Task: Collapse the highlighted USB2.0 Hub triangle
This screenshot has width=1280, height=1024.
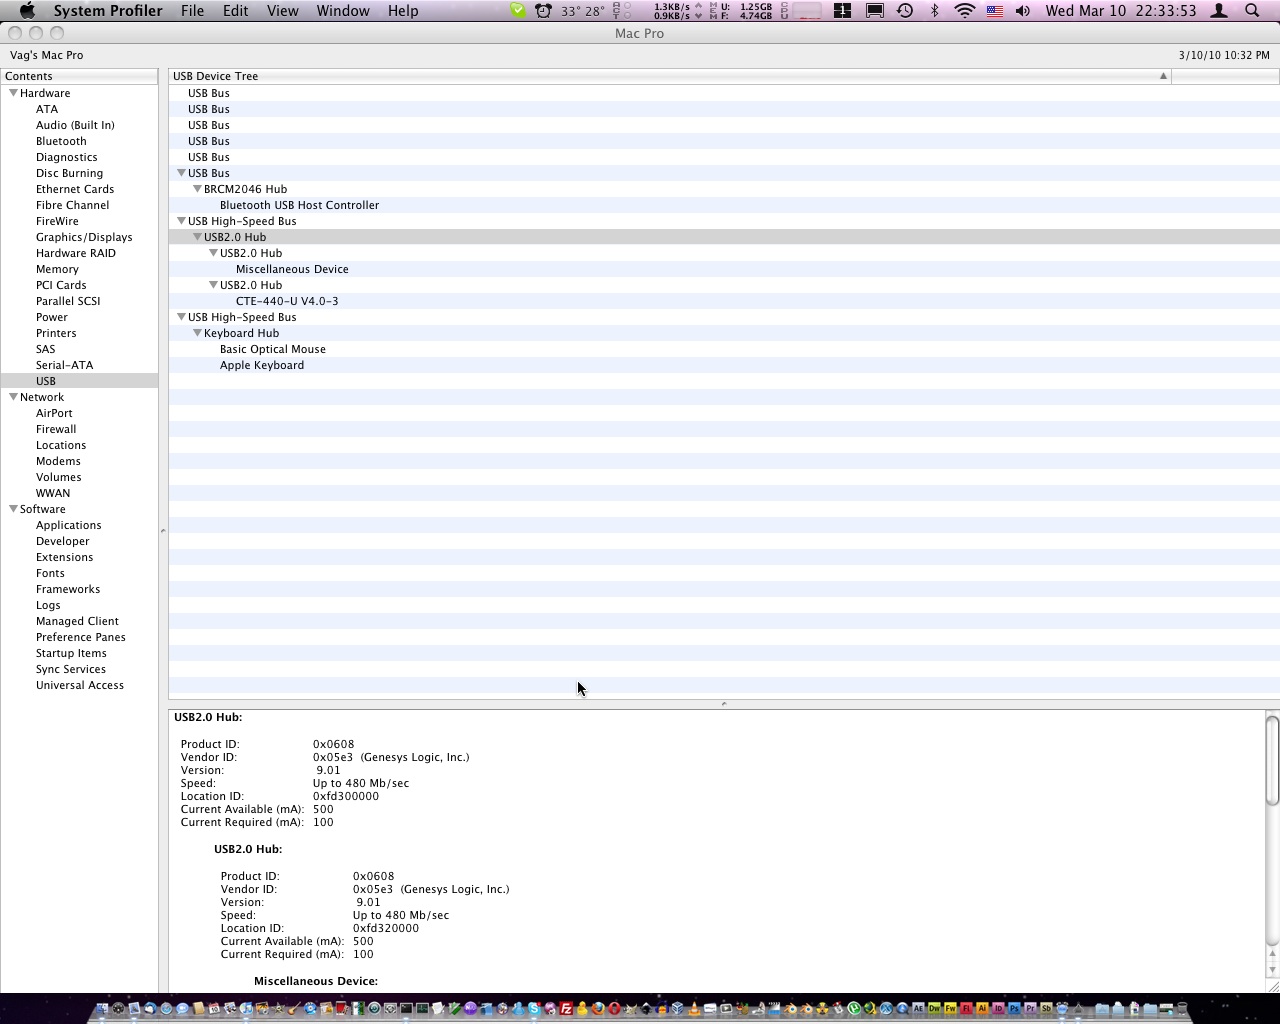Action: point(197,237)
